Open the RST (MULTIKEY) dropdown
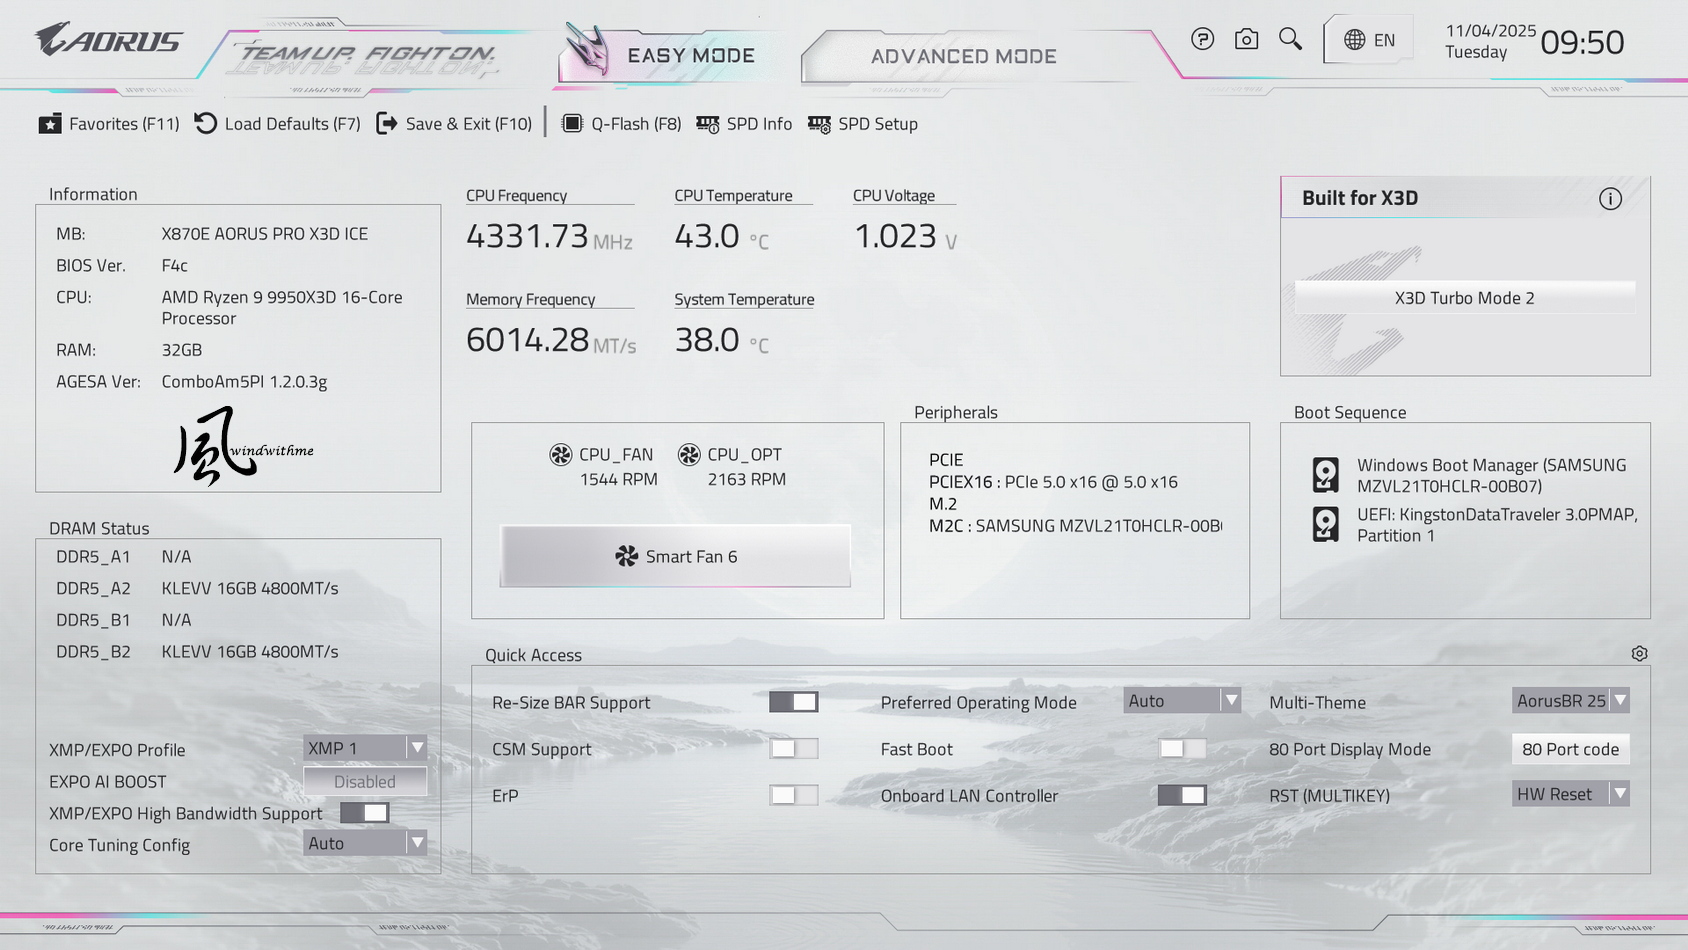The image size is (1688, 950). (x=1571, y=794)
